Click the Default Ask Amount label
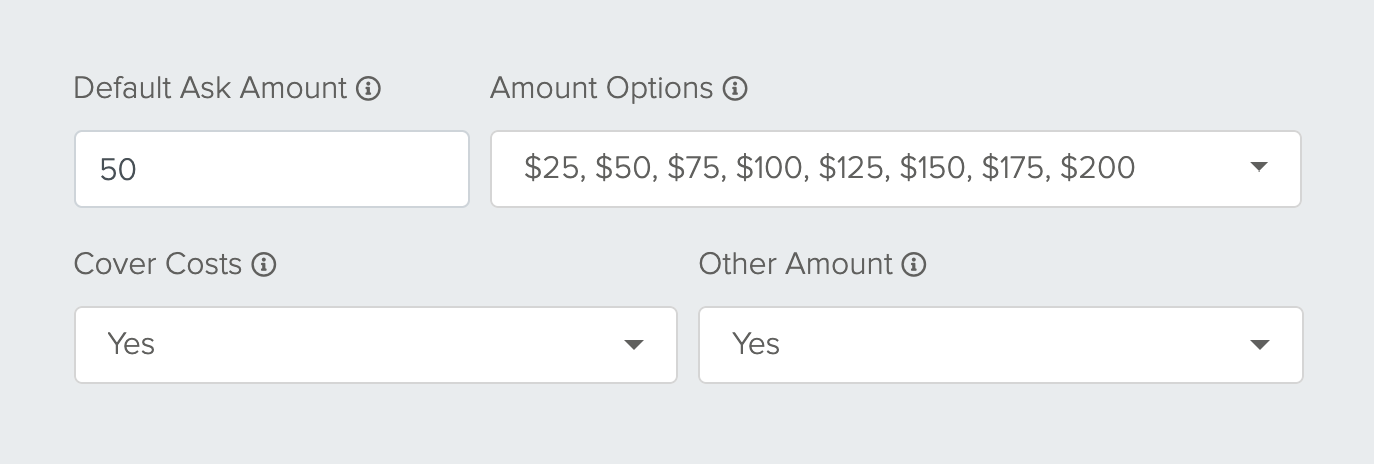Image resolution: width=1374 pixels, height=464 pixels. click(x=211, y=88)
